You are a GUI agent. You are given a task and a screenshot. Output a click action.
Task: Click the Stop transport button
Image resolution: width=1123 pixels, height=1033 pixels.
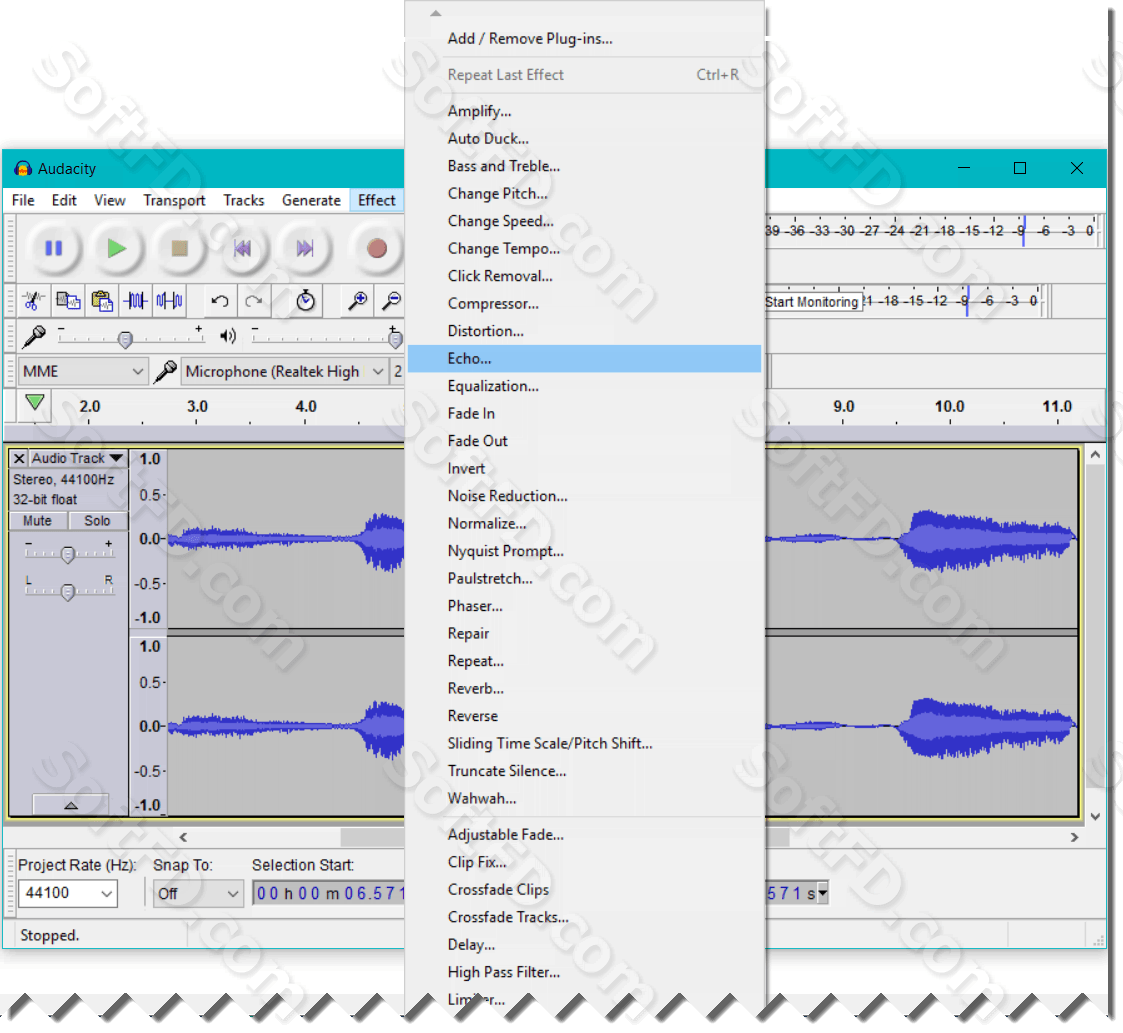180,249
